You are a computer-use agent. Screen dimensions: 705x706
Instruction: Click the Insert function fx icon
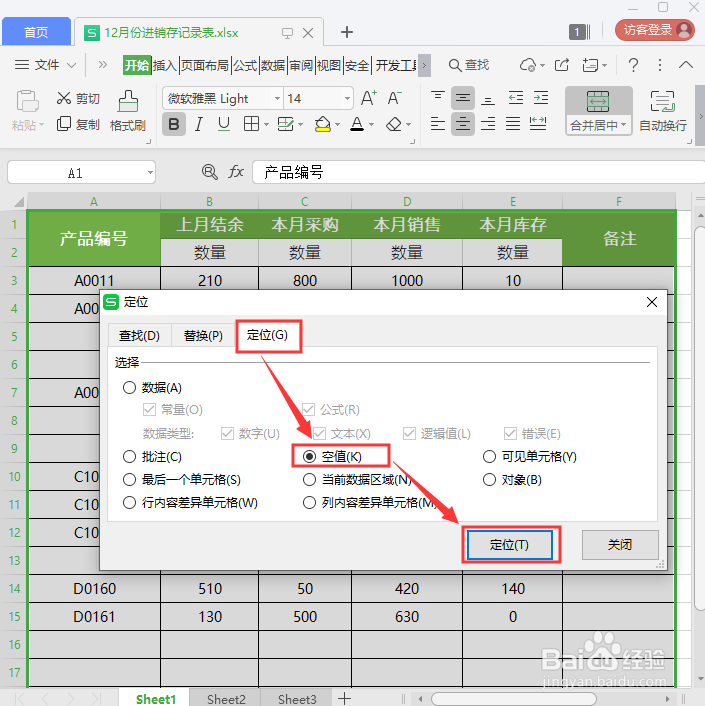click(236, 172)
